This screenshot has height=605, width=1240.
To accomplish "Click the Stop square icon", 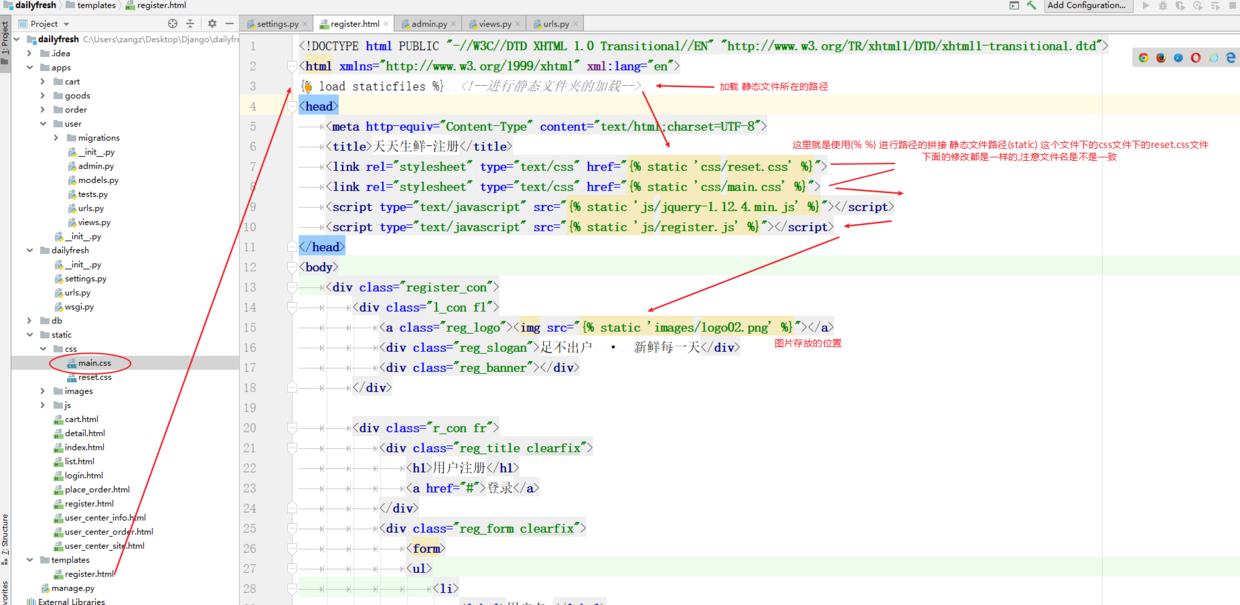I will point(1231,5).
